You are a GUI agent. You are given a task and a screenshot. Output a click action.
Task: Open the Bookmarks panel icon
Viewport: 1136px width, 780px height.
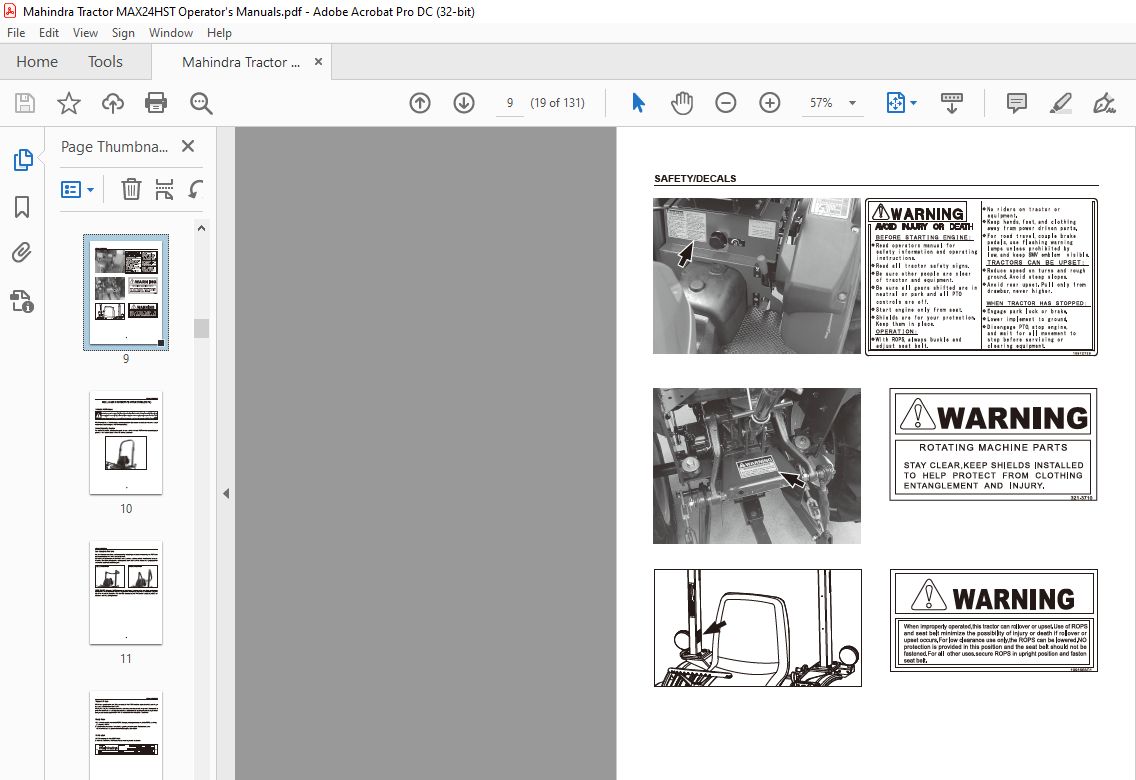[x=22, y=206]
